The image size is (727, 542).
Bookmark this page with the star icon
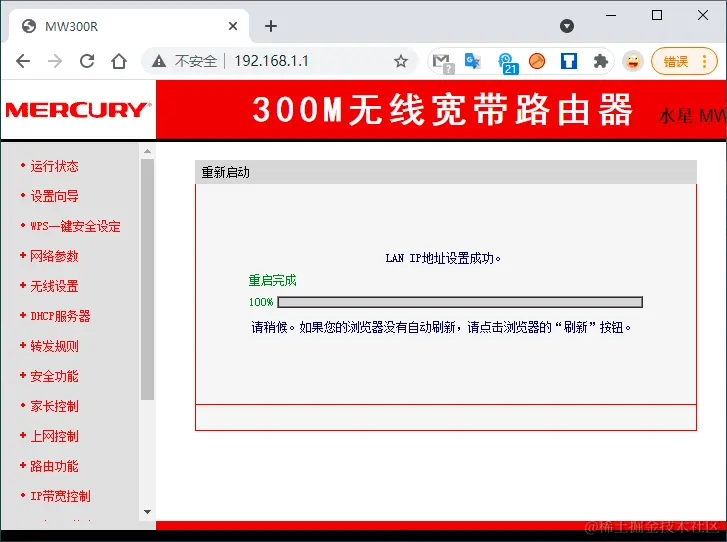pyautogui.click(x=401, y=61)
